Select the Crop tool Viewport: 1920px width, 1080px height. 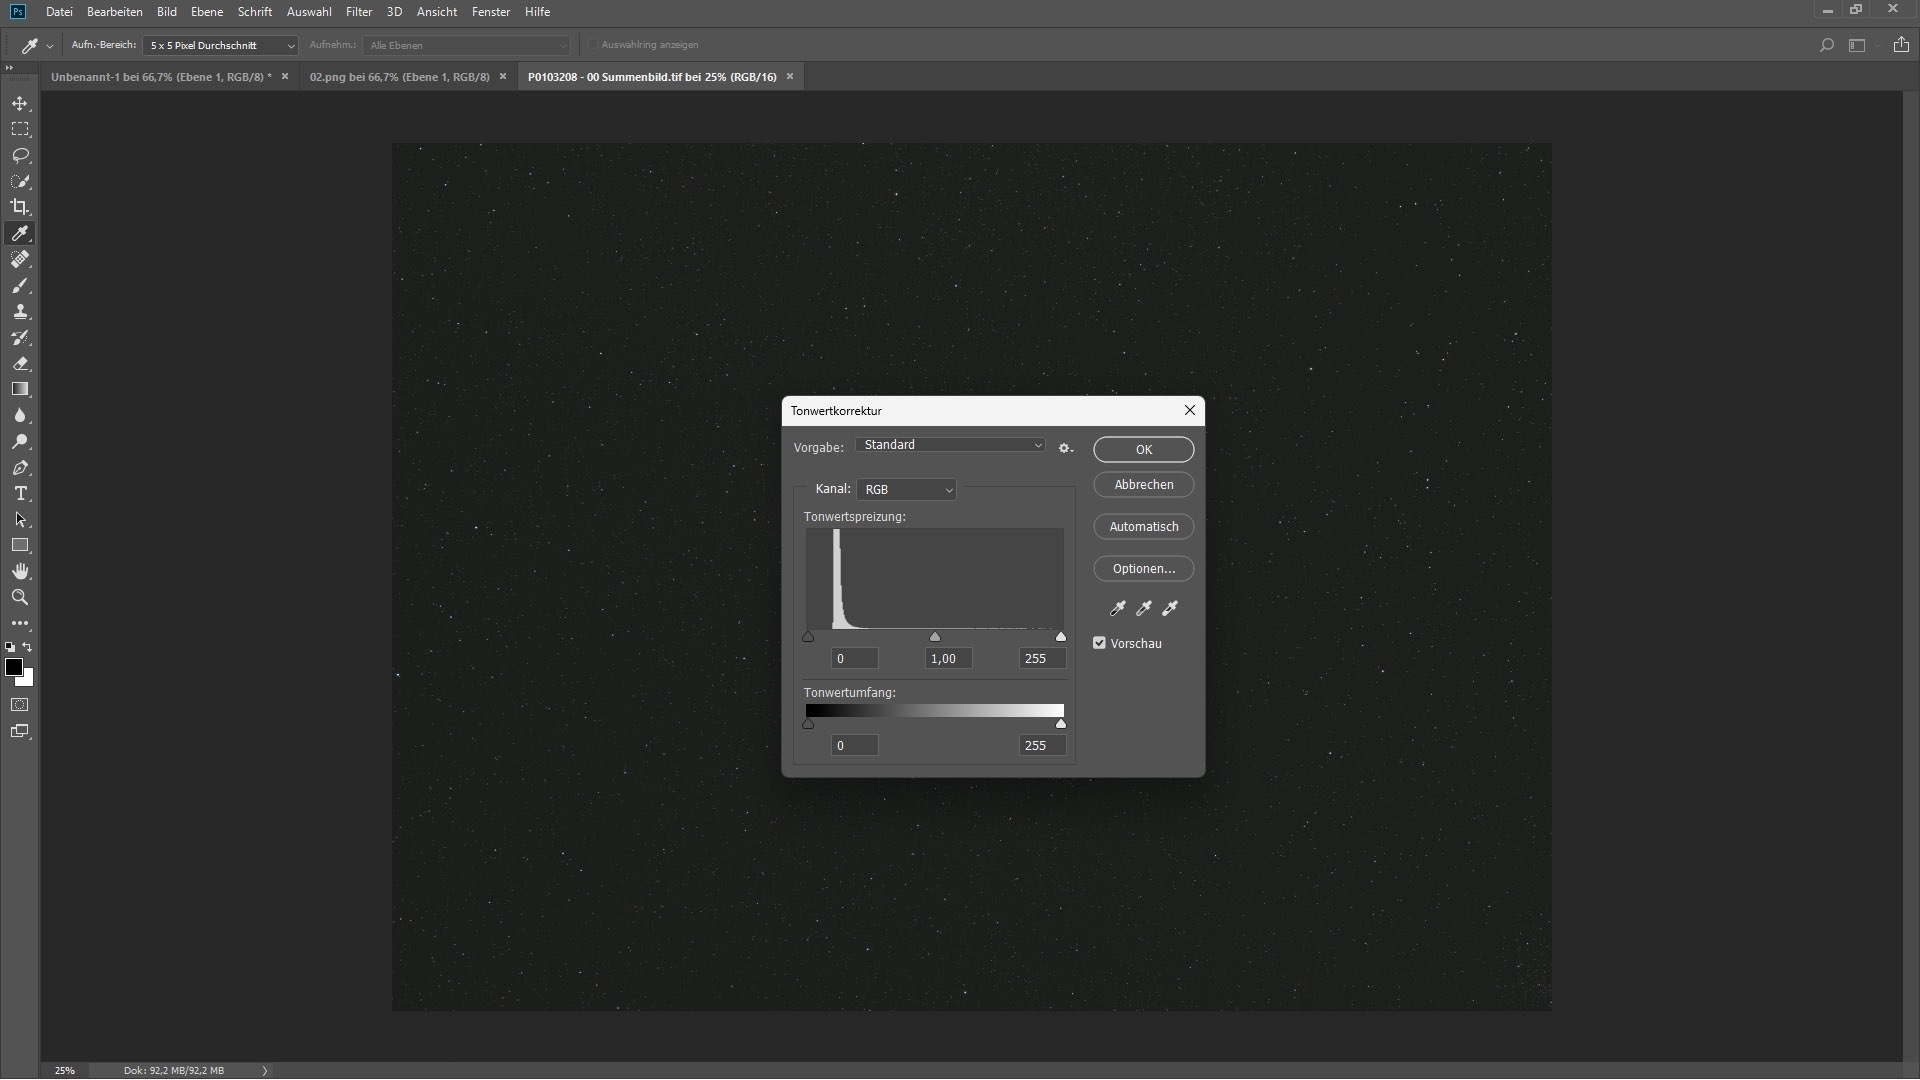pos(20,207)
